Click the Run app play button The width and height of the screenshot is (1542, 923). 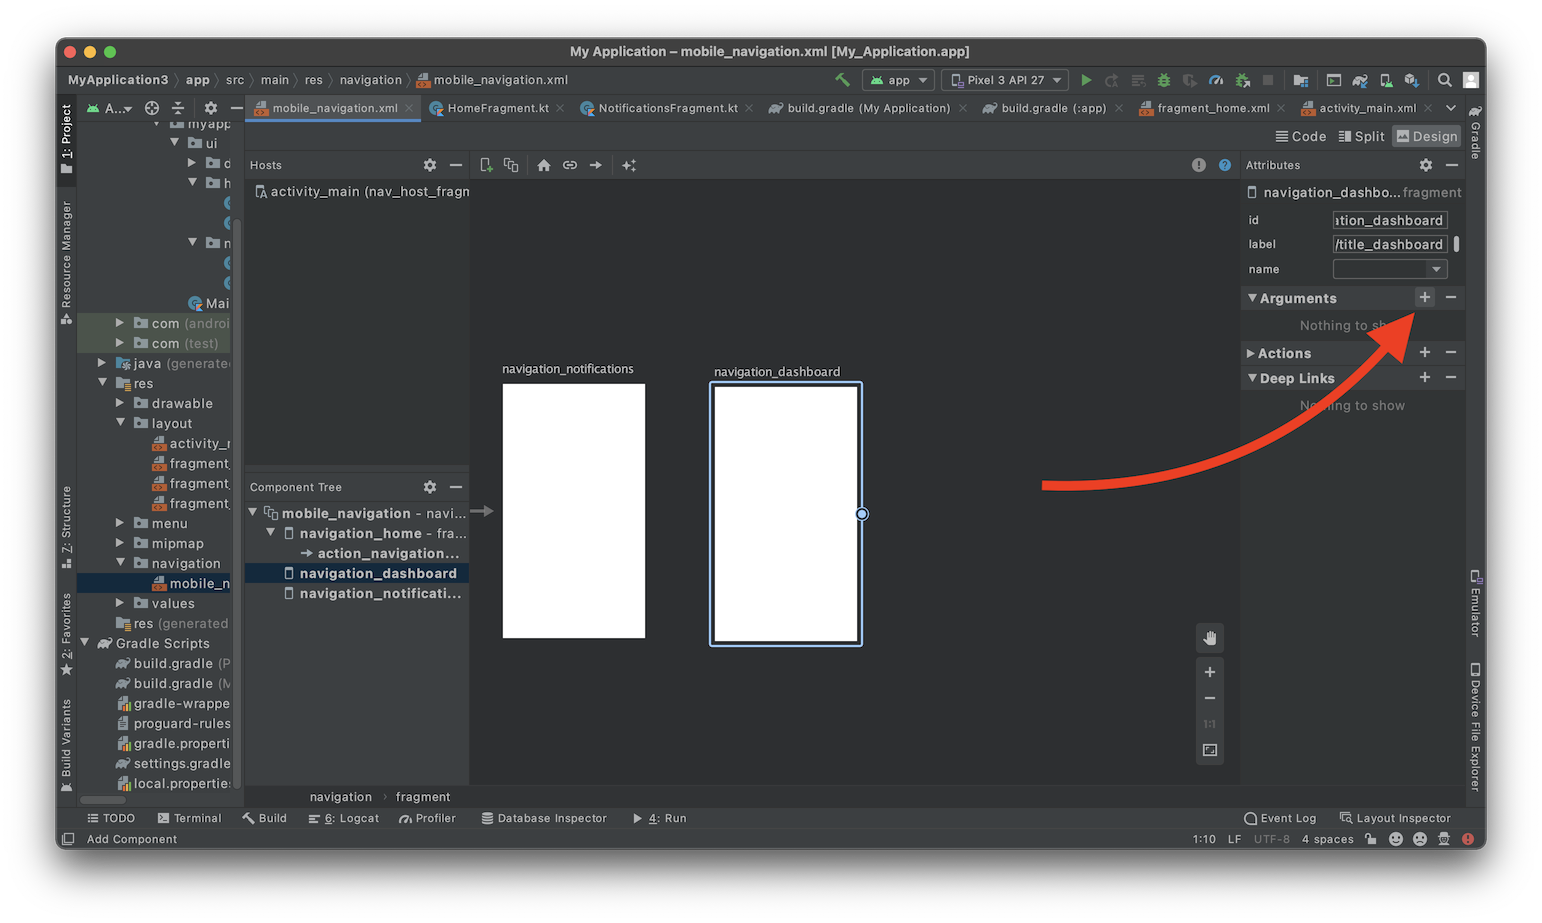[x=1086, y=80]
